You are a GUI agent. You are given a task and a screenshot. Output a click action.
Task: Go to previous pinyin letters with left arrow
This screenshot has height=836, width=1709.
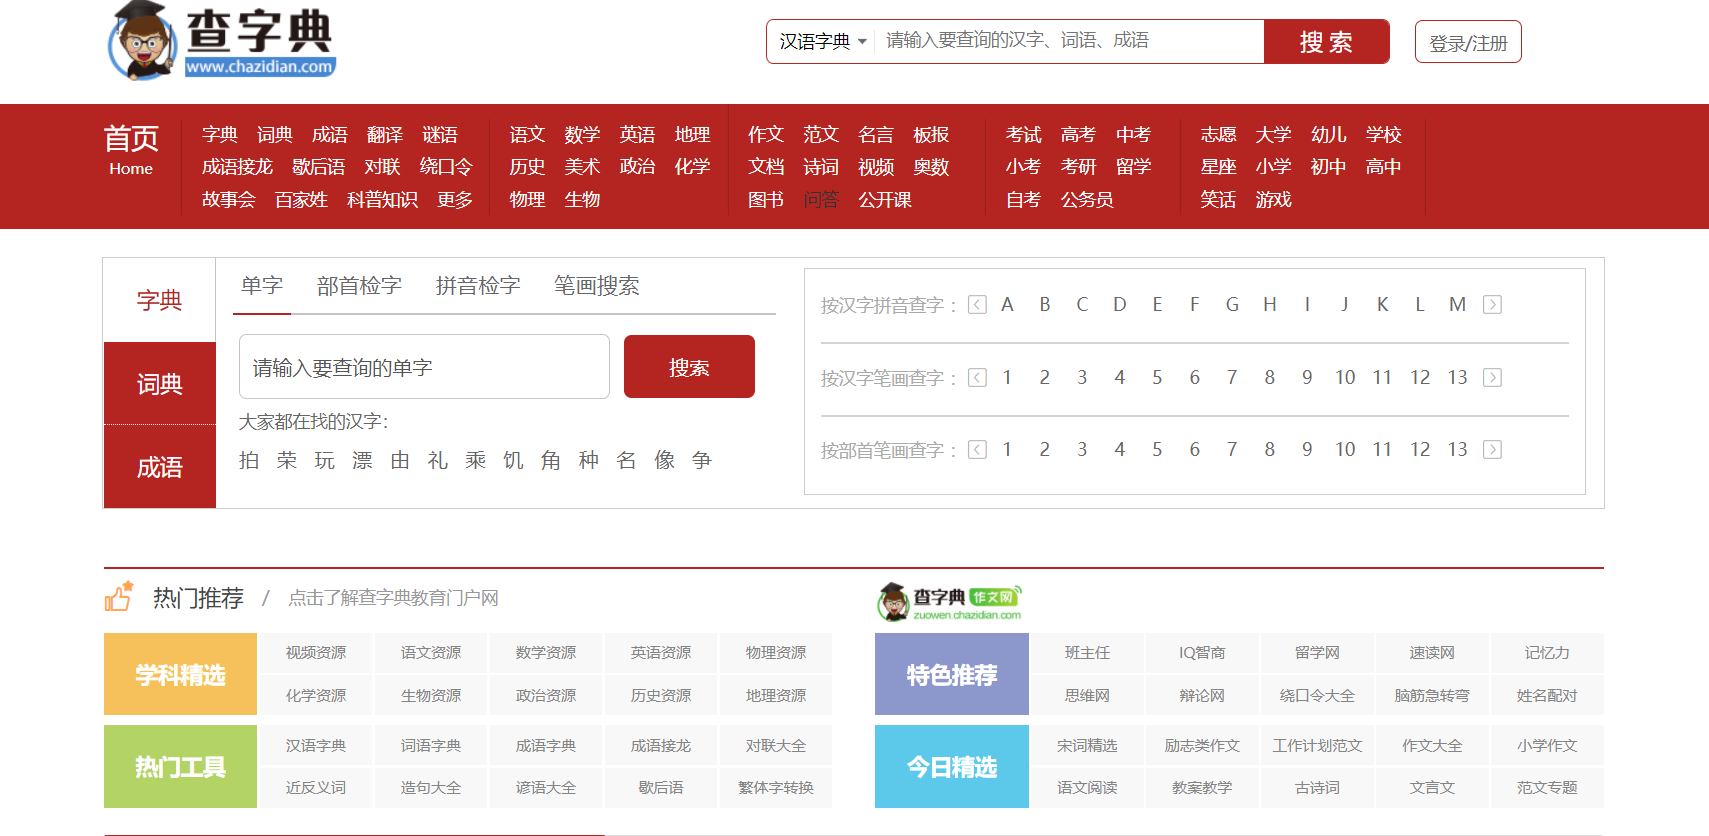[977, 305]
